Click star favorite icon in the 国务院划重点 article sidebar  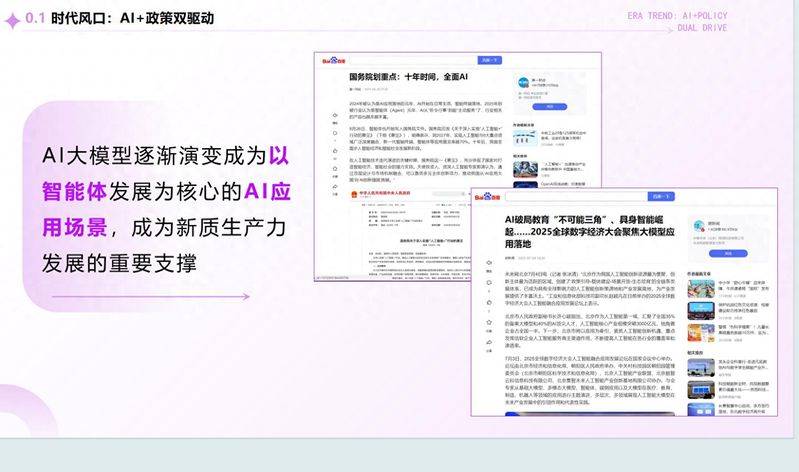(335, 169)
